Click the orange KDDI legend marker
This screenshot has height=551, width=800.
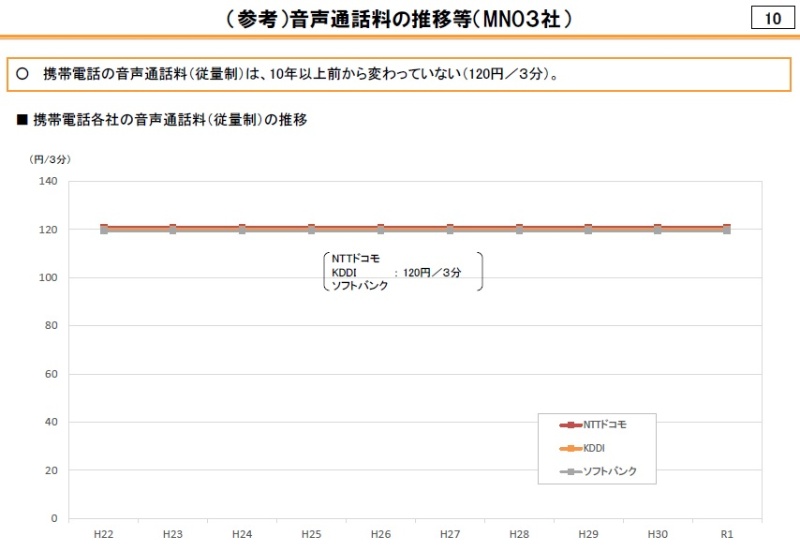coord(571,448)
